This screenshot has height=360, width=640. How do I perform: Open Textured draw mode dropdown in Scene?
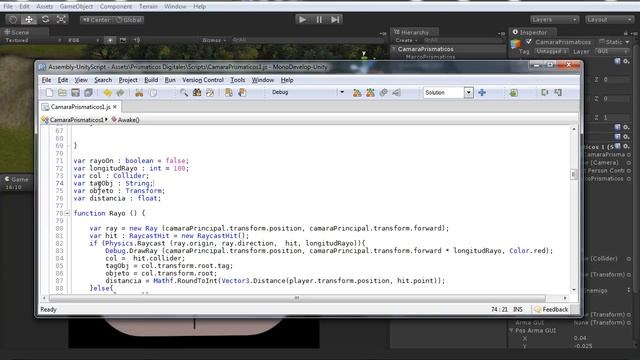tap(33, 40)
